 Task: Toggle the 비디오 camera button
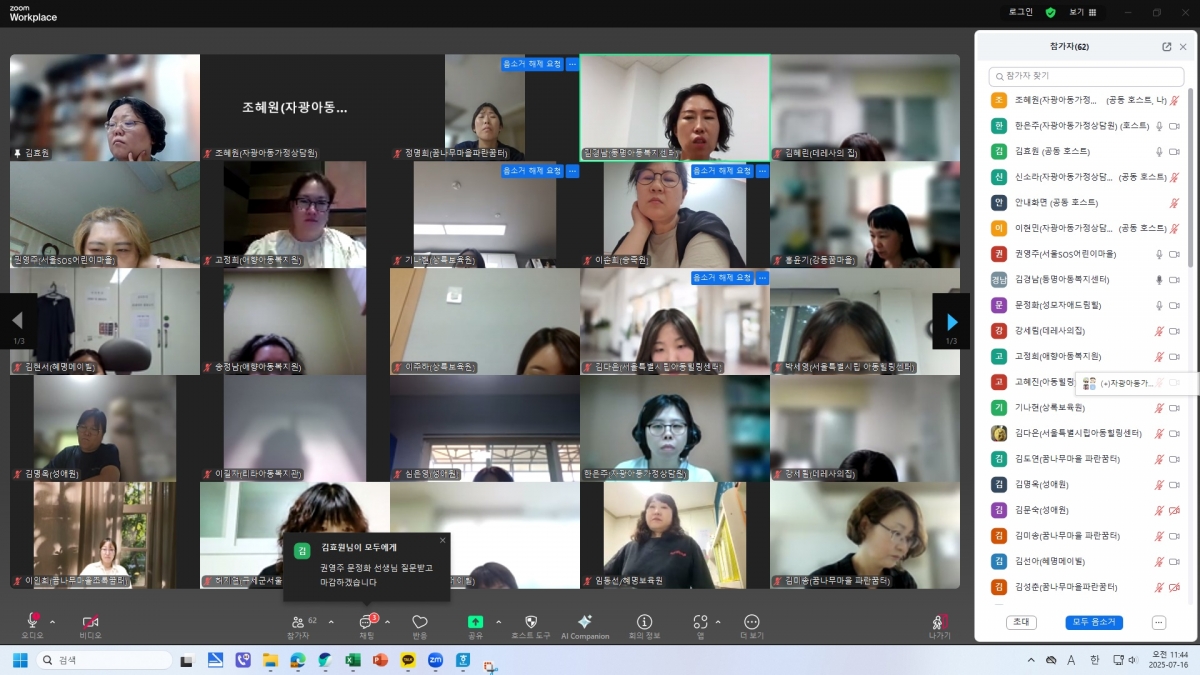[x=90, y=622]
